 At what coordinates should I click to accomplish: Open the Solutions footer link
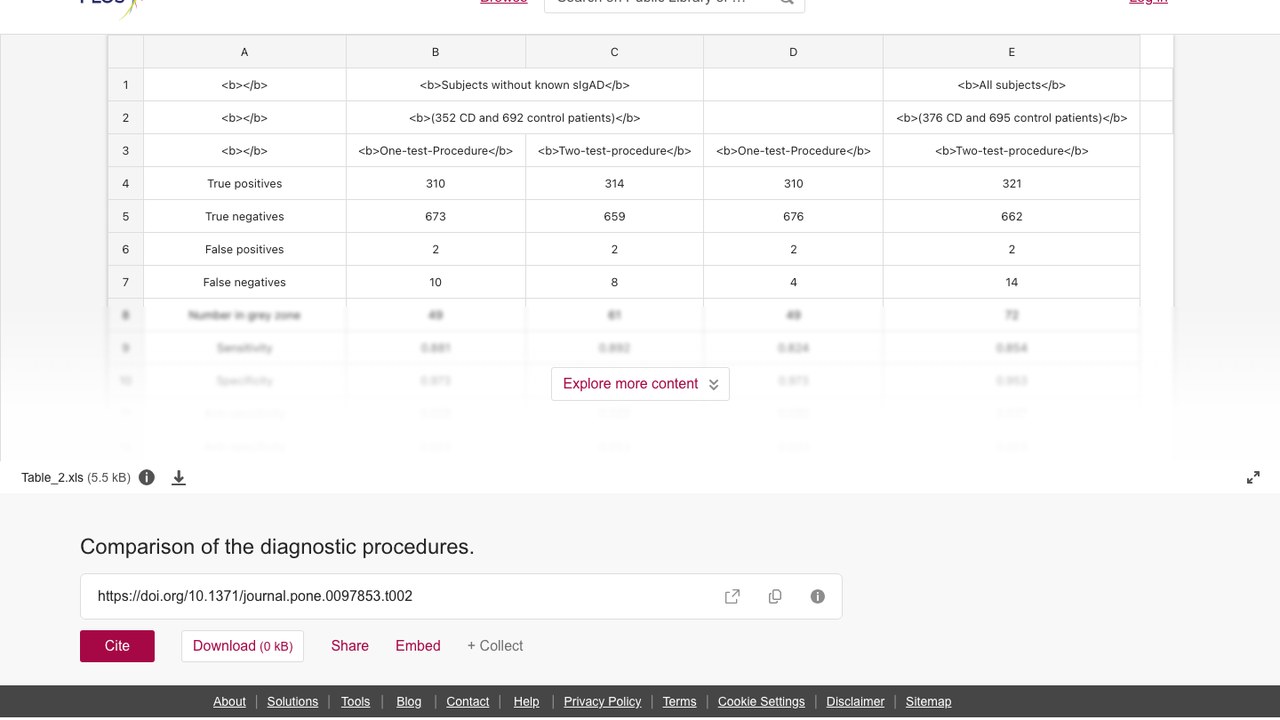click(x=292, y=701)
